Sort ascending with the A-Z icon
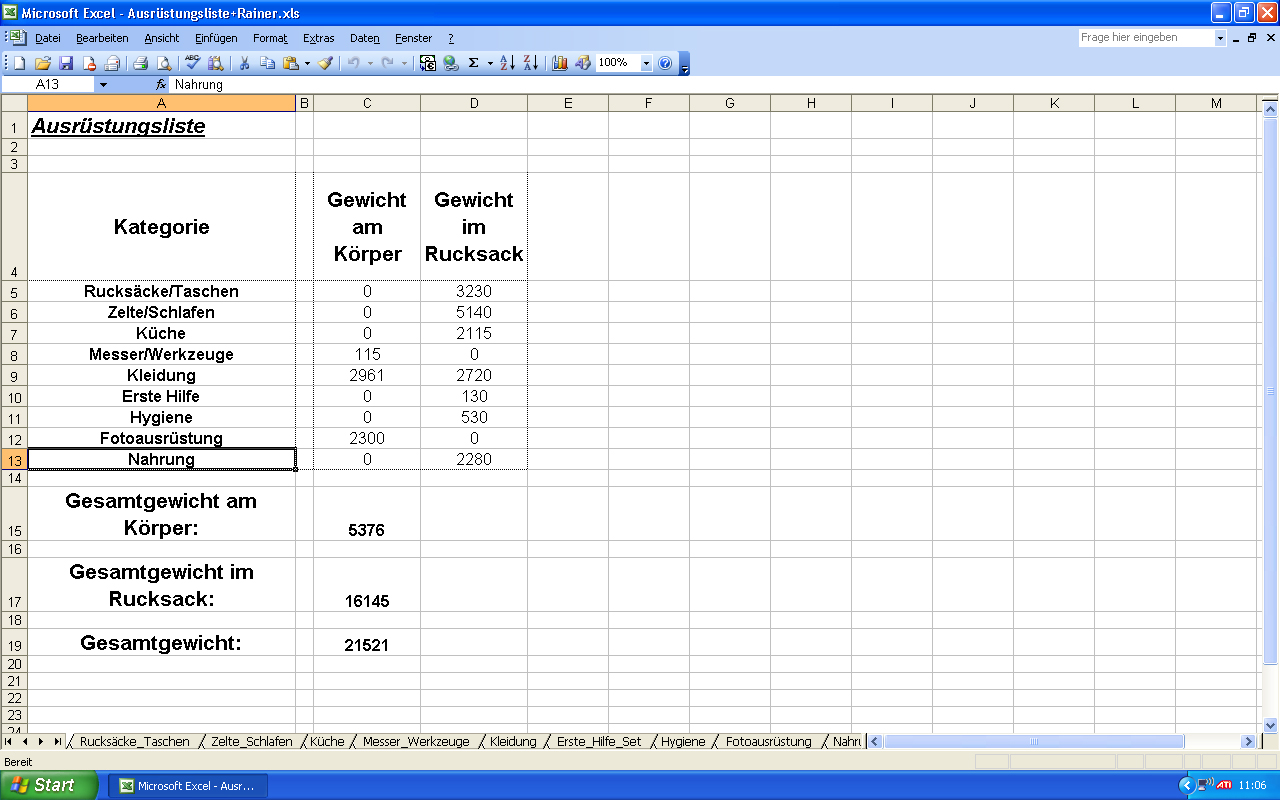 (507, 63)
